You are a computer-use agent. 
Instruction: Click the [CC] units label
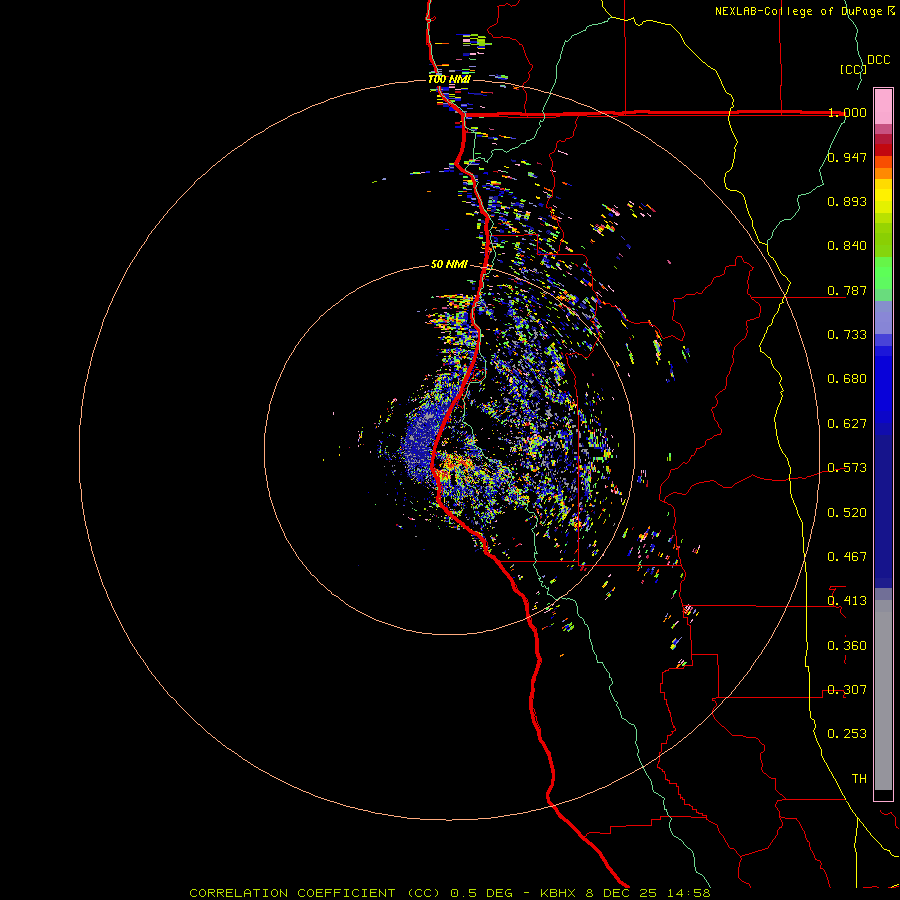click(x=852, y=69)
